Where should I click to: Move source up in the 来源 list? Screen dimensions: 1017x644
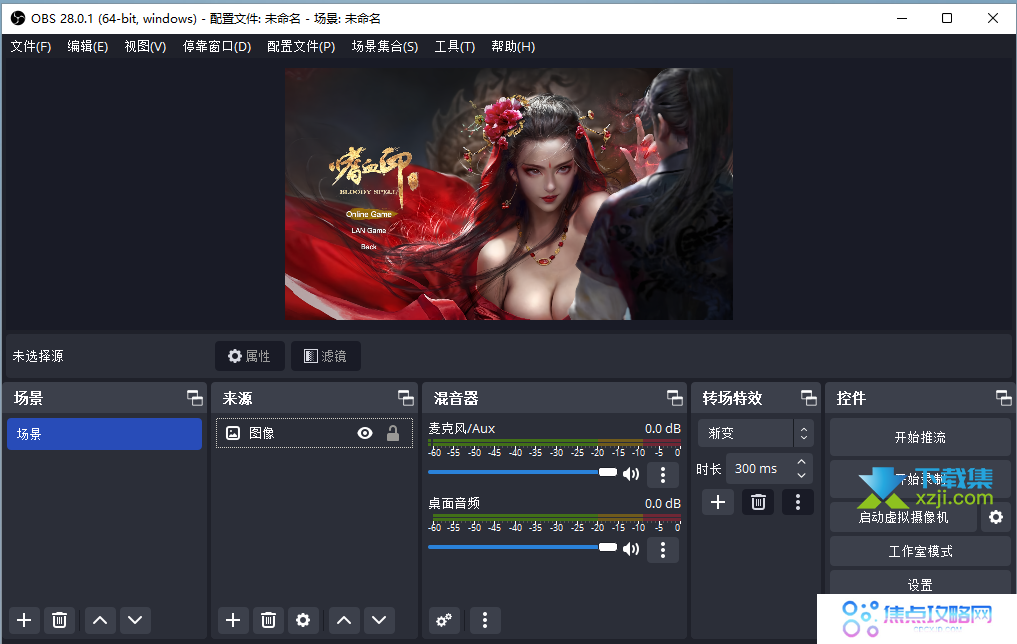point(344,621)
